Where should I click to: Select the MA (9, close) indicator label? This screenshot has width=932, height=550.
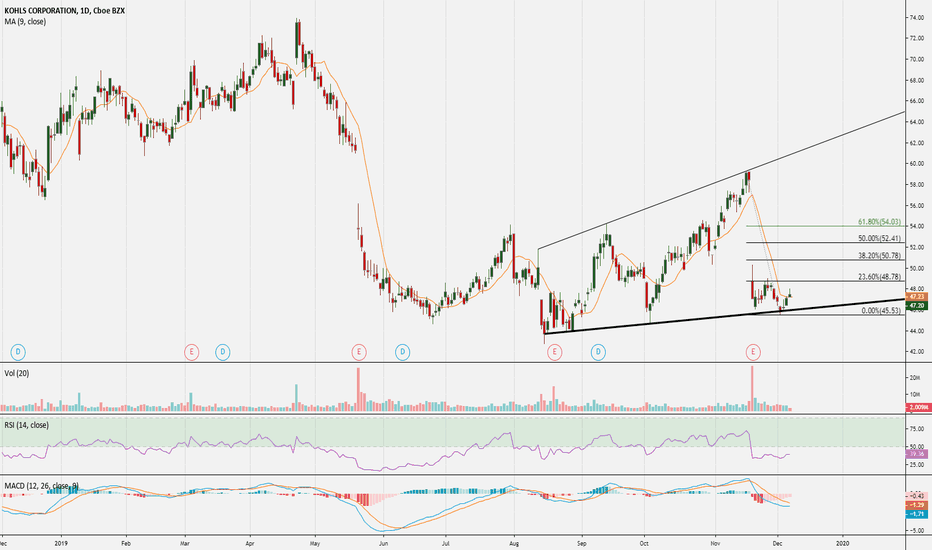25,22
